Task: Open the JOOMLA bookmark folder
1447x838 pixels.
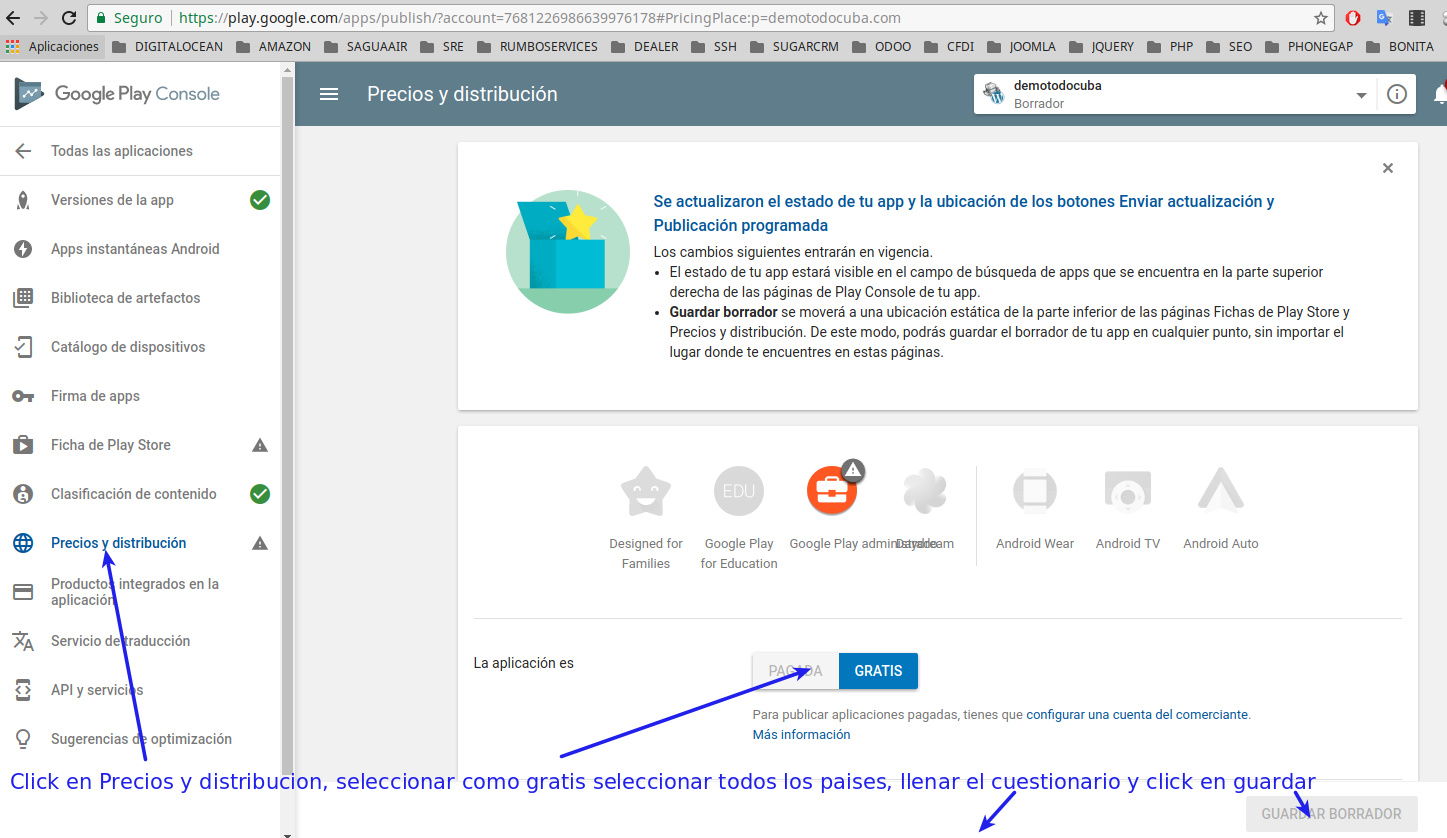Action: click(x=1022, y=46)
